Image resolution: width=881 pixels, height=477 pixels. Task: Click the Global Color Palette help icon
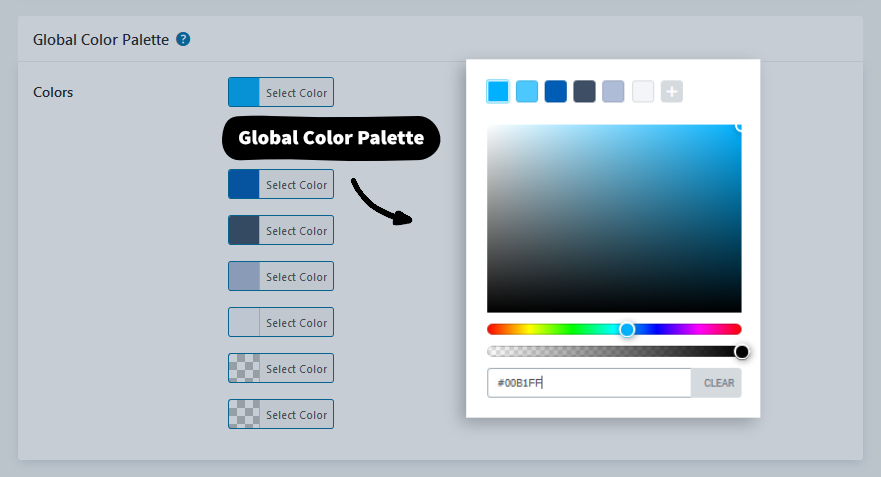(183, 40)
